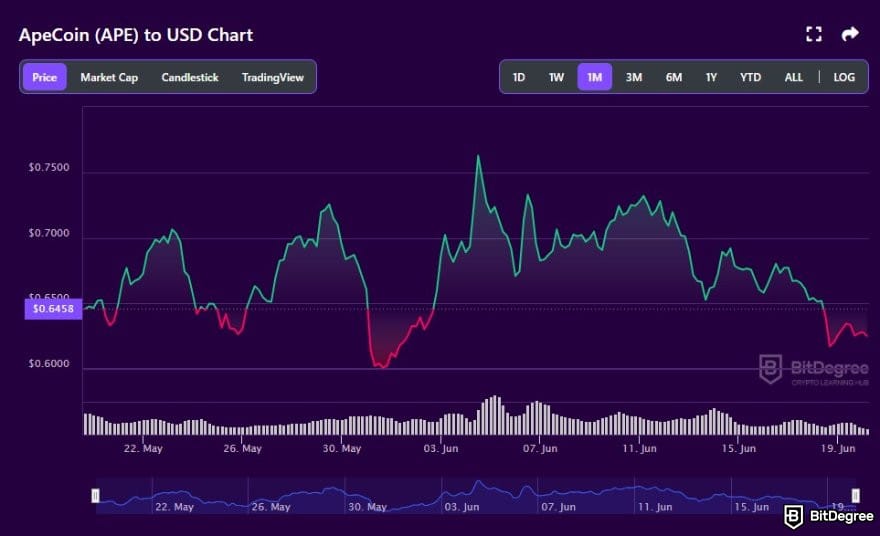The image size is (880, 536).
Task: Click the 22. May date label on the main x-axis
Action: click(x=143, y=448)
